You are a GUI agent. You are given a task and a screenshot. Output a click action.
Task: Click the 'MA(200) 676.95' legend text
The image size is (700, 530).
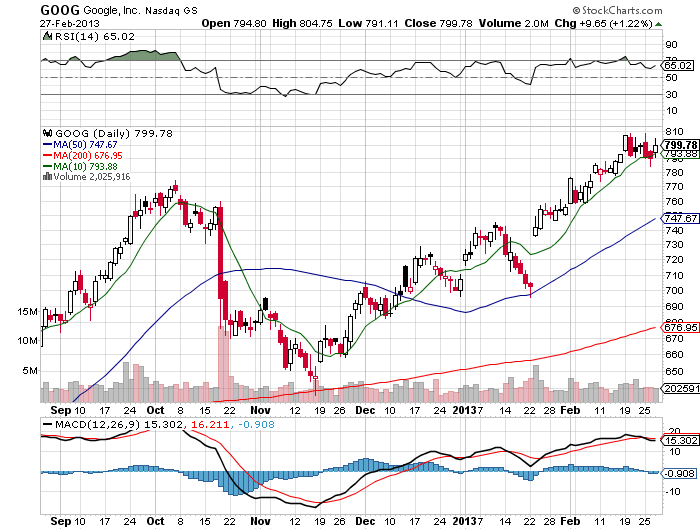88,156
